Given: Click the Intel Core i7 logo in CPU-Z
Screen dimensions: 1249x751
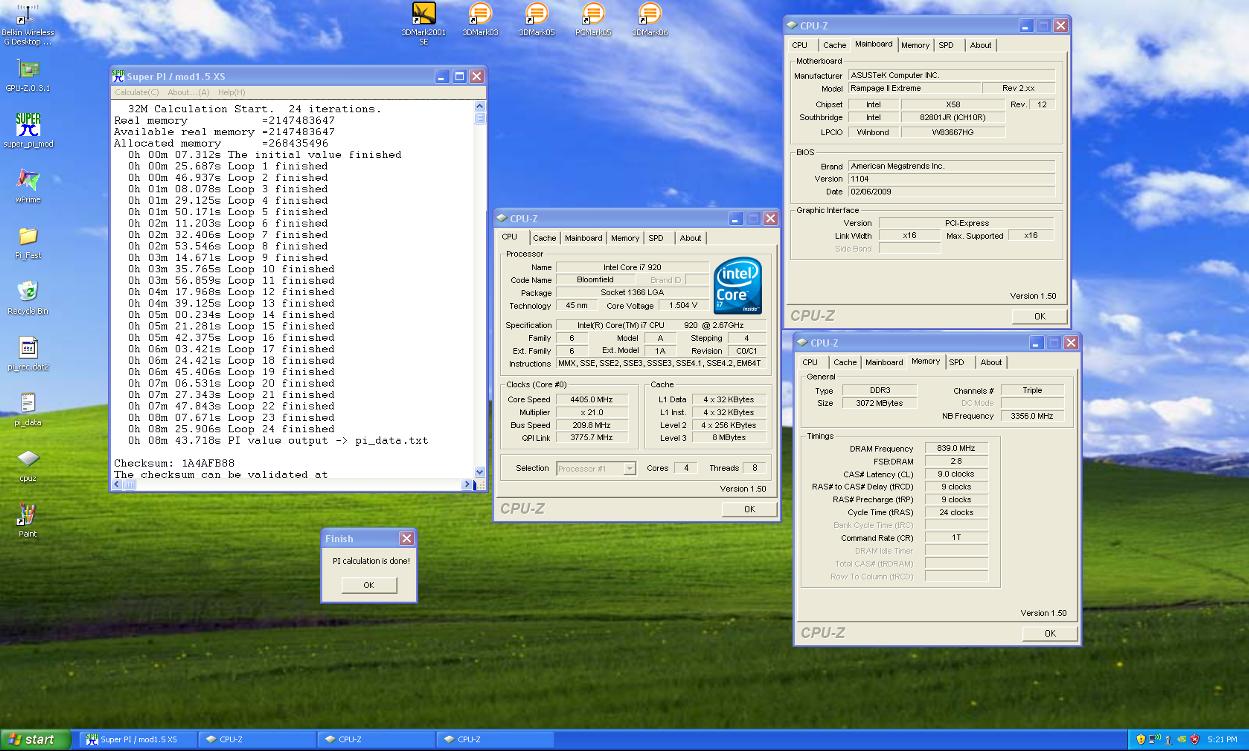Looking at the screenshot, I should [738, 286].
